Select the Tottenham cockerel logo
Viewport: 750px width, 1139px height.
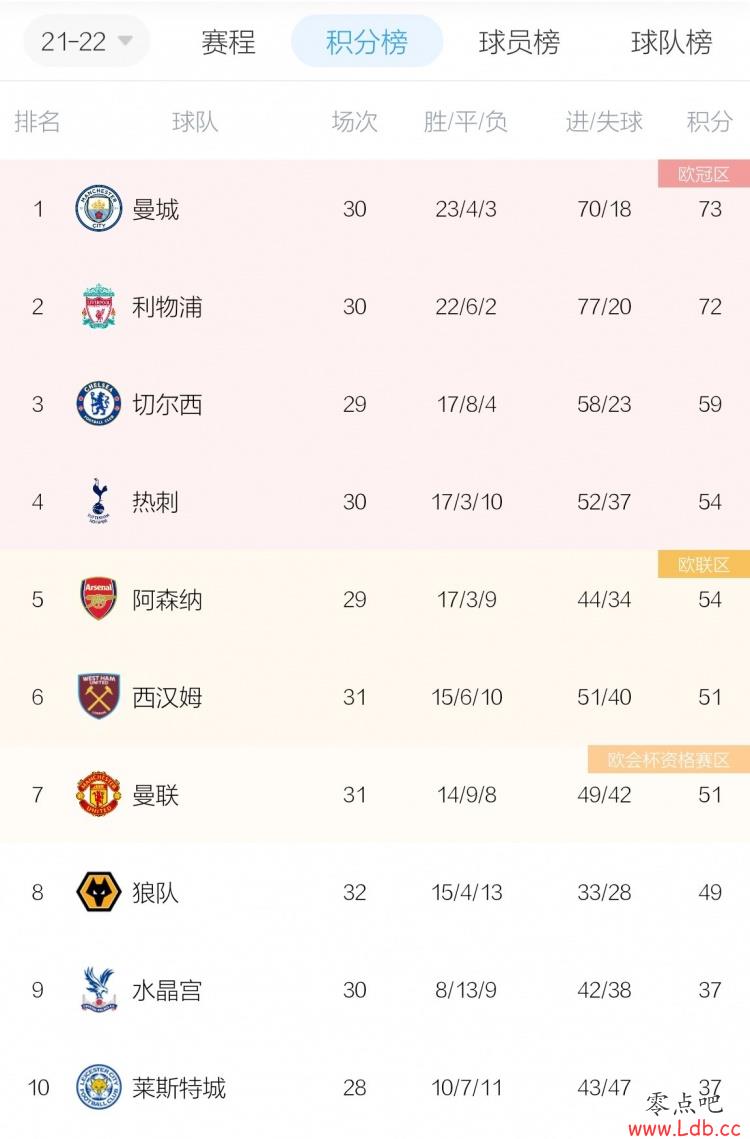pyautogui.click(x=99, y=501)
